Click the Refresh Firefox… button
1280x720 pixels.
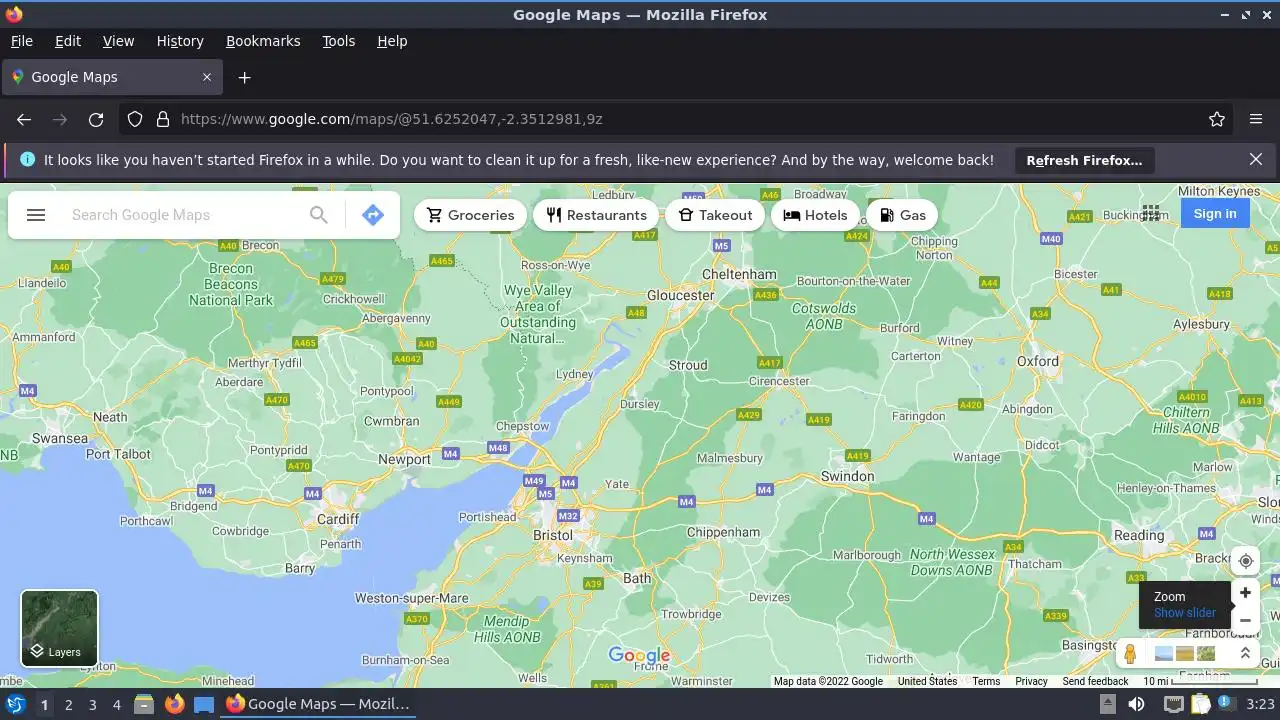point(1084,160)
